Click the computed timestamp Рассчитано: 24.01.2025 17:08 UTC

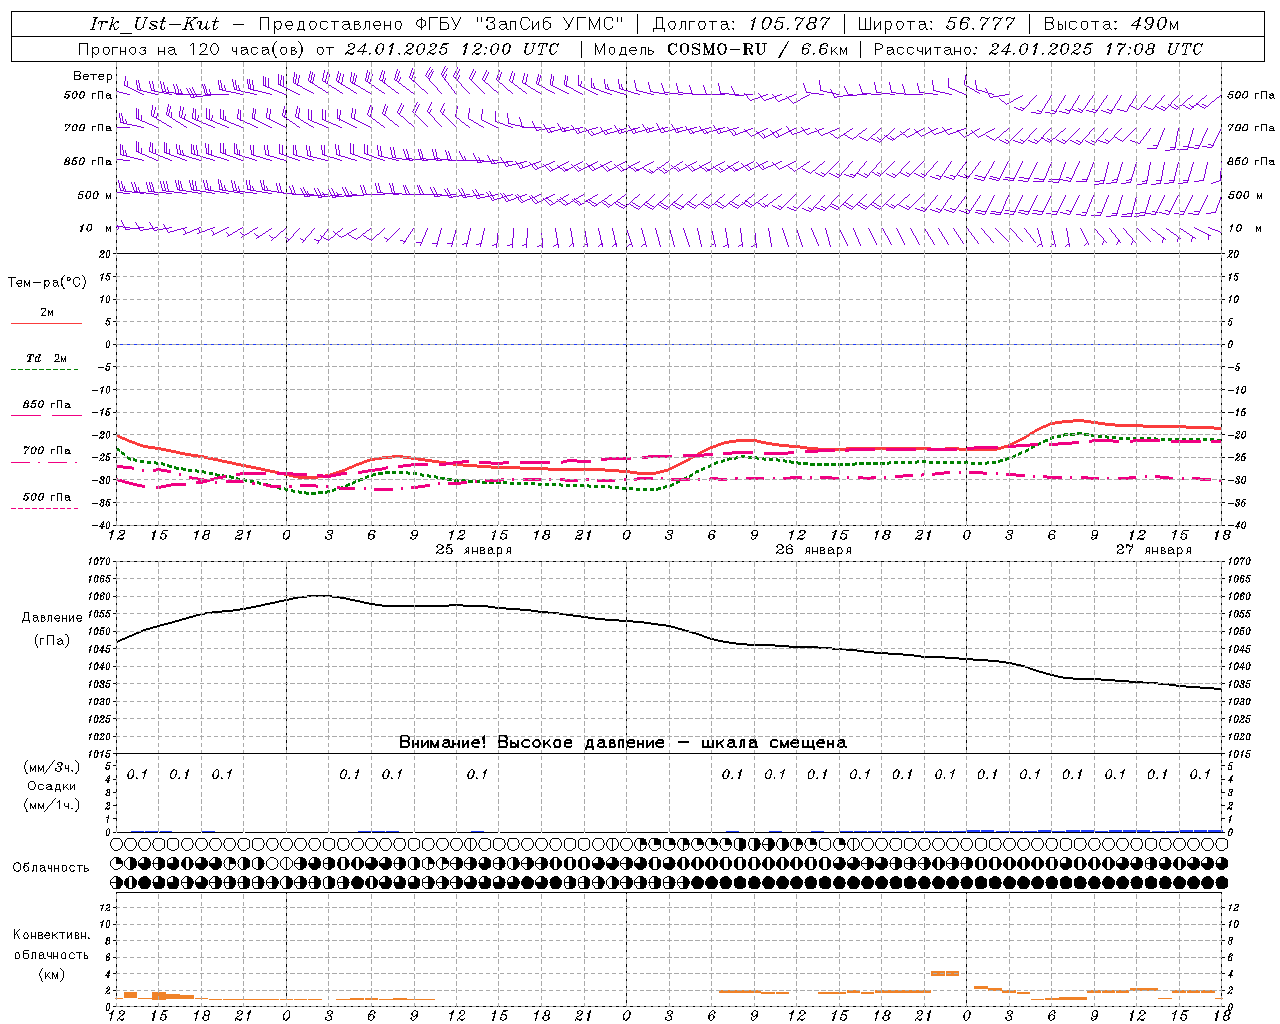(x=1038, y=49)
